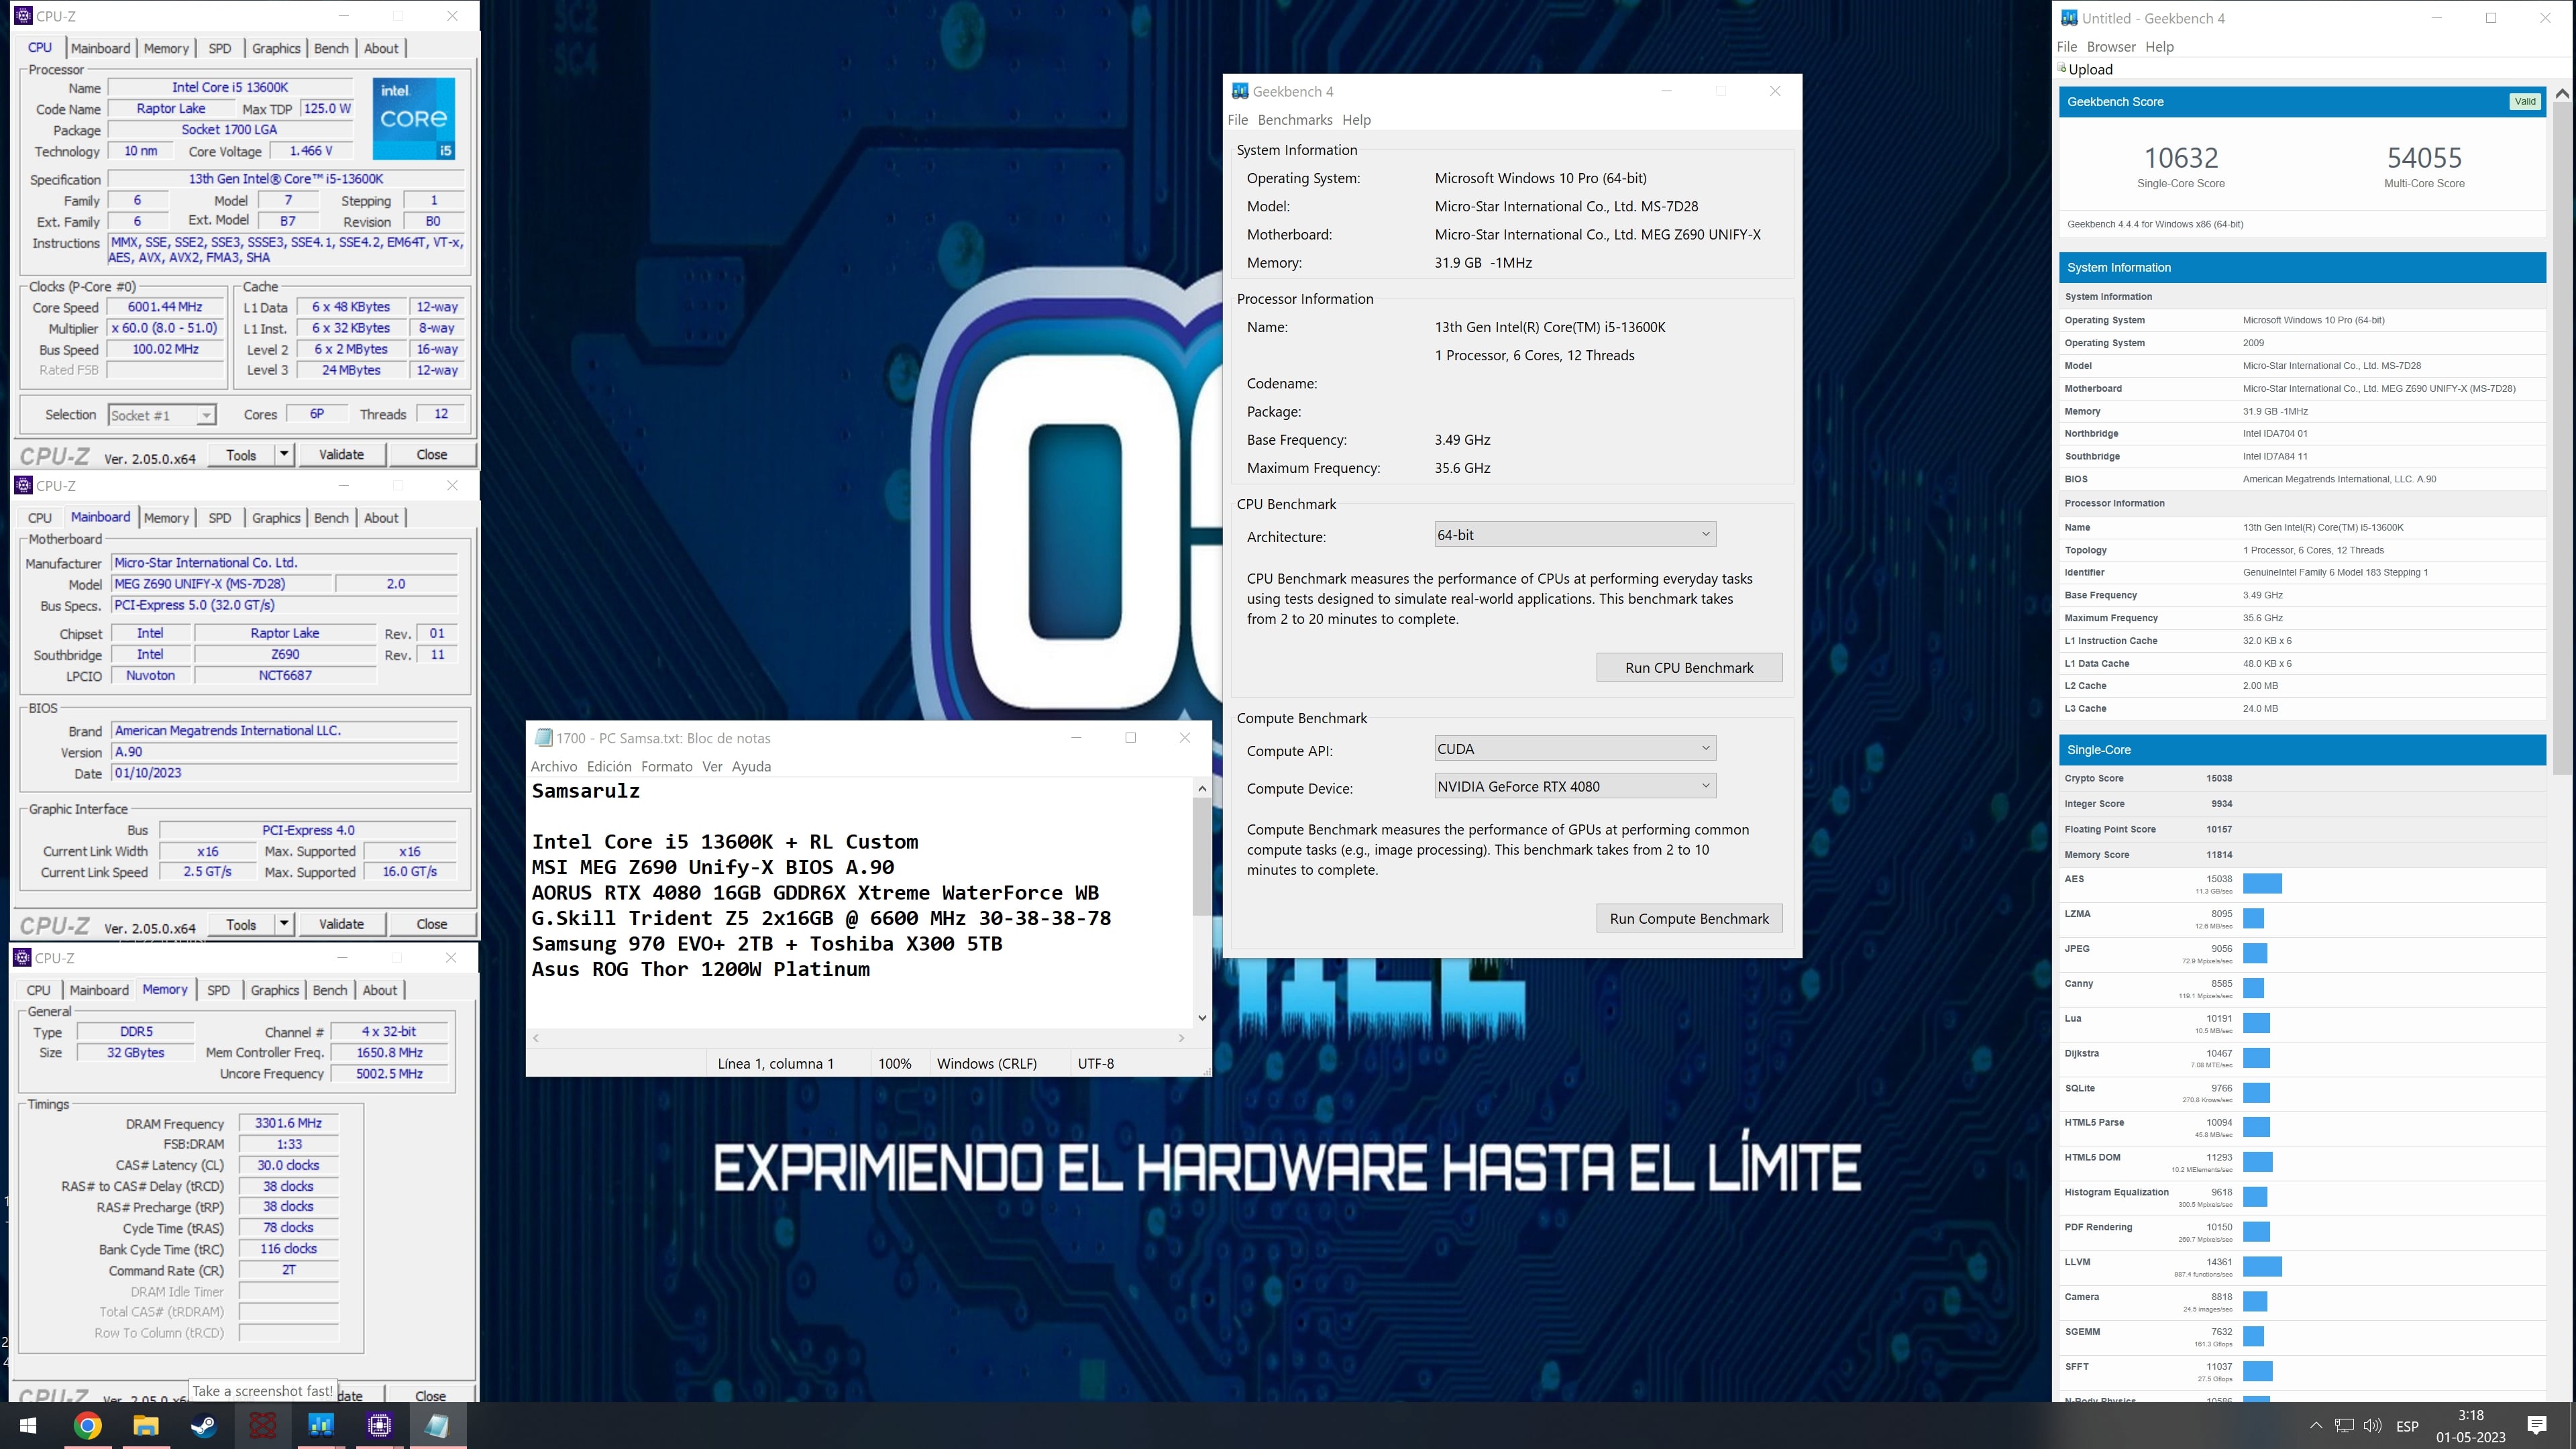The width and height of the screenshot is (2576, 1449).
Task: Open the Compute API CUDA dropdown
Action: click(1575, 749)
